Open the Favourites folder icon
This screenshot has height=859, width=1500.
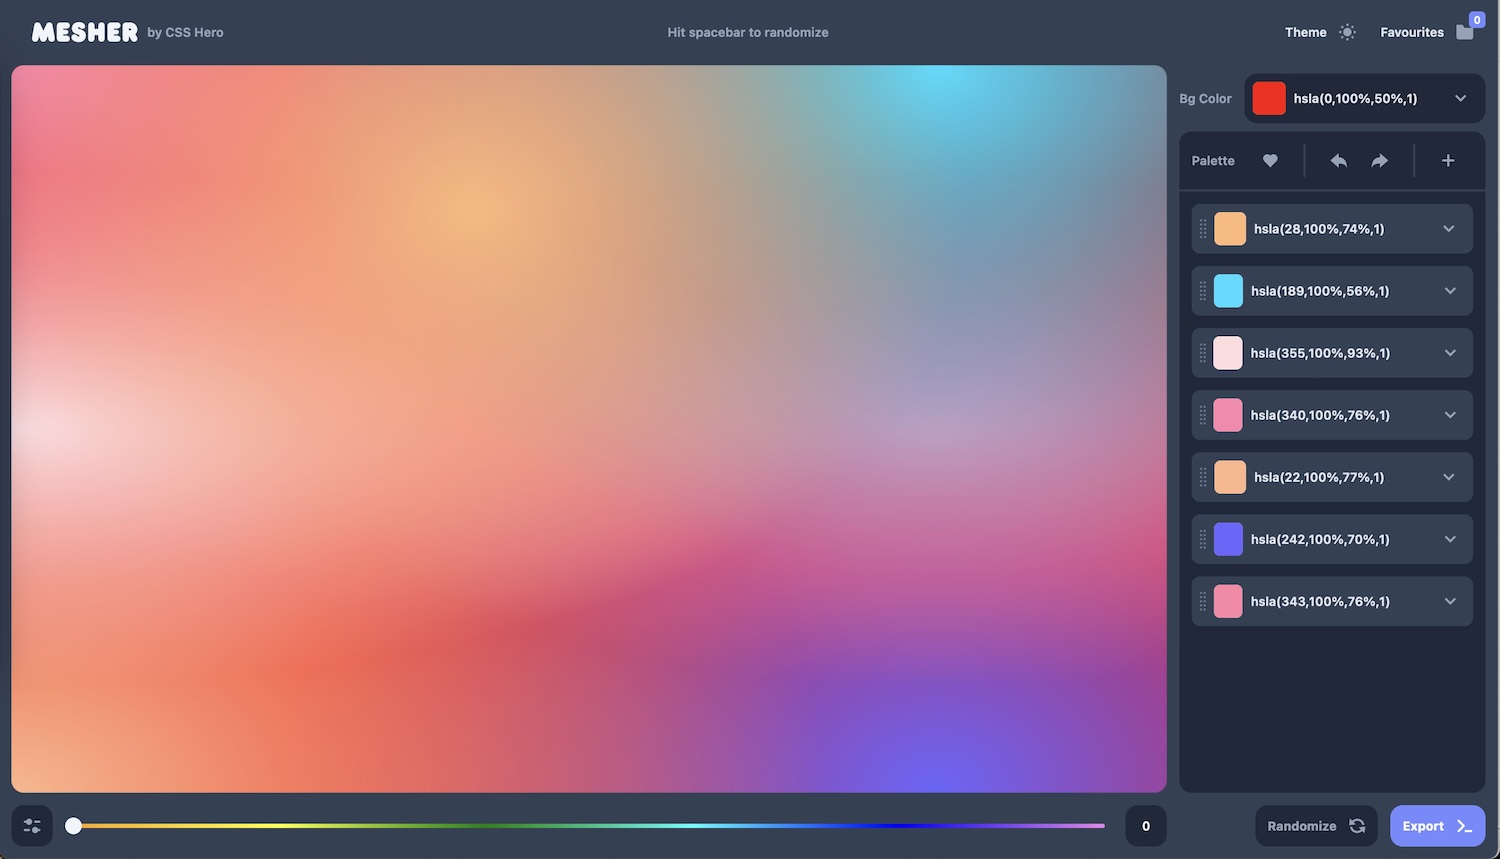click(x=1465, y=32)
